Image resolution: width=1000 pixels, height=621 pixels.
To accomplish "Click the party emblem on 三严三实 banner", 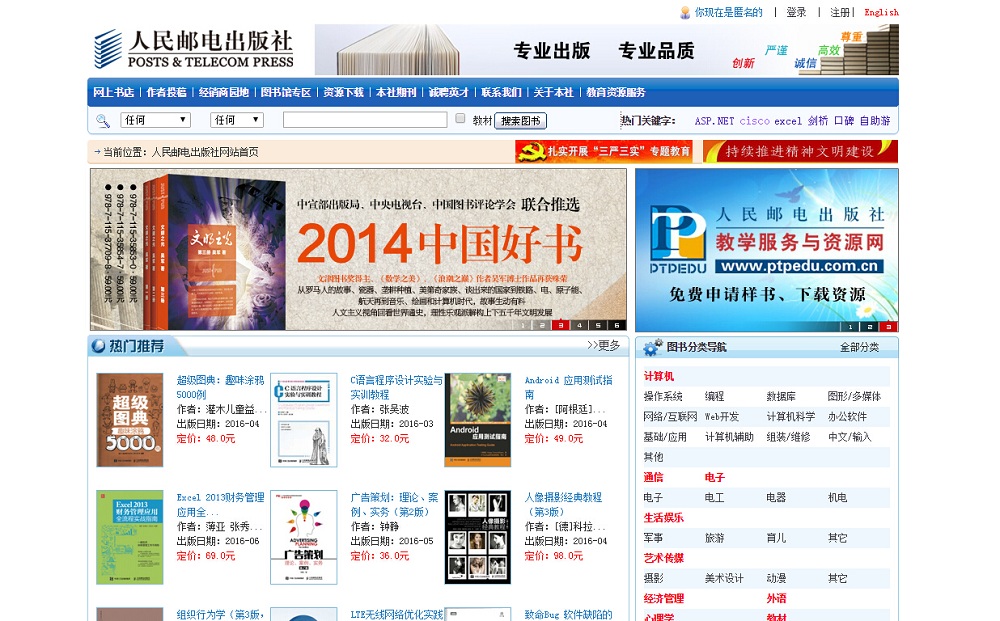I will click(531, 152).
